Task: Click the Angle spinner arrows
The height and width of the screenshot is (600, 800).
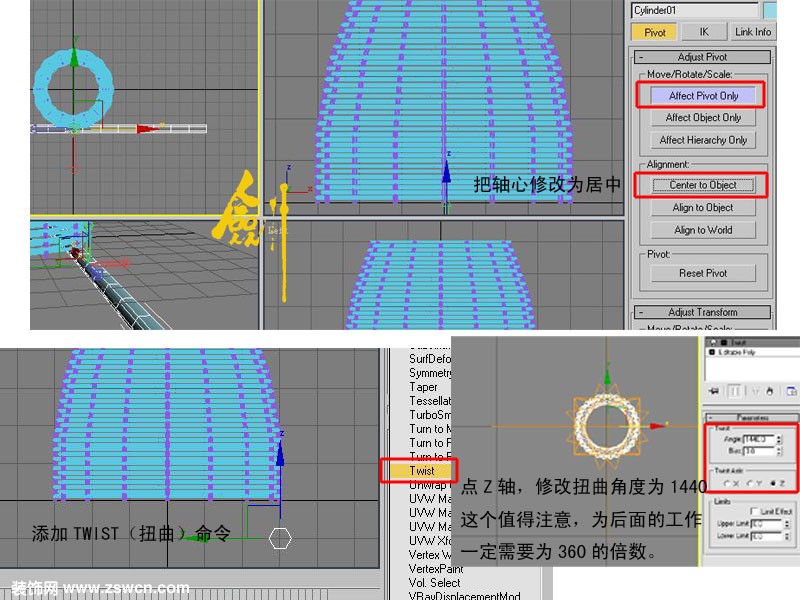Action: point(779,439)
